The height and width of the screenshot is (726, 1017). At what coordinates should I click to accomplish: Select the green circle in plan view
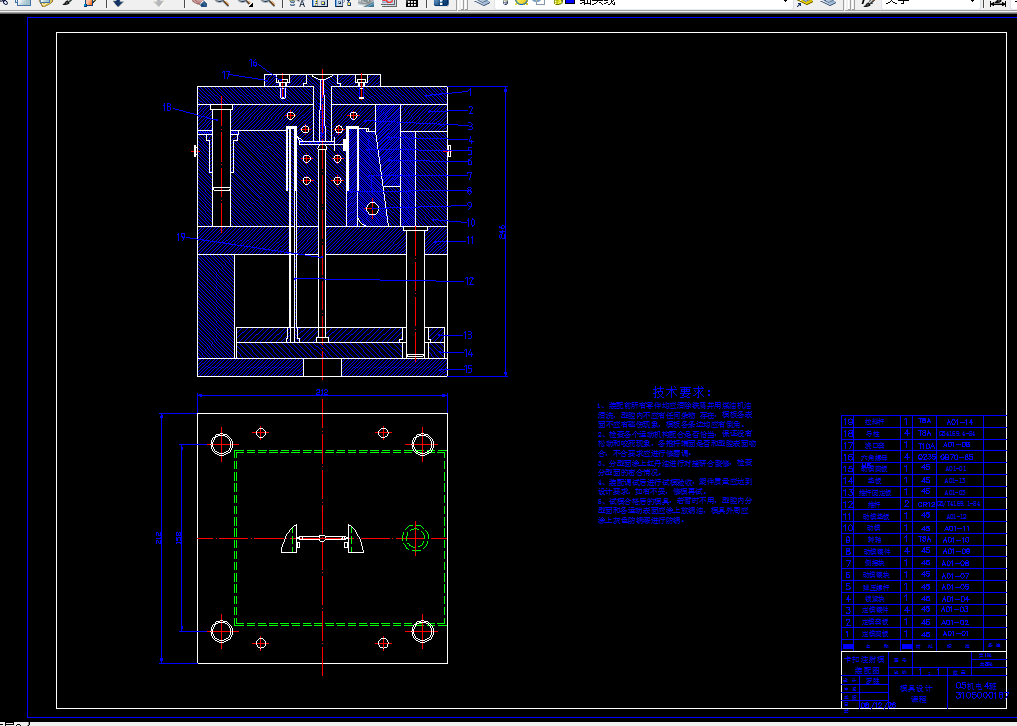tap(416, 538)
